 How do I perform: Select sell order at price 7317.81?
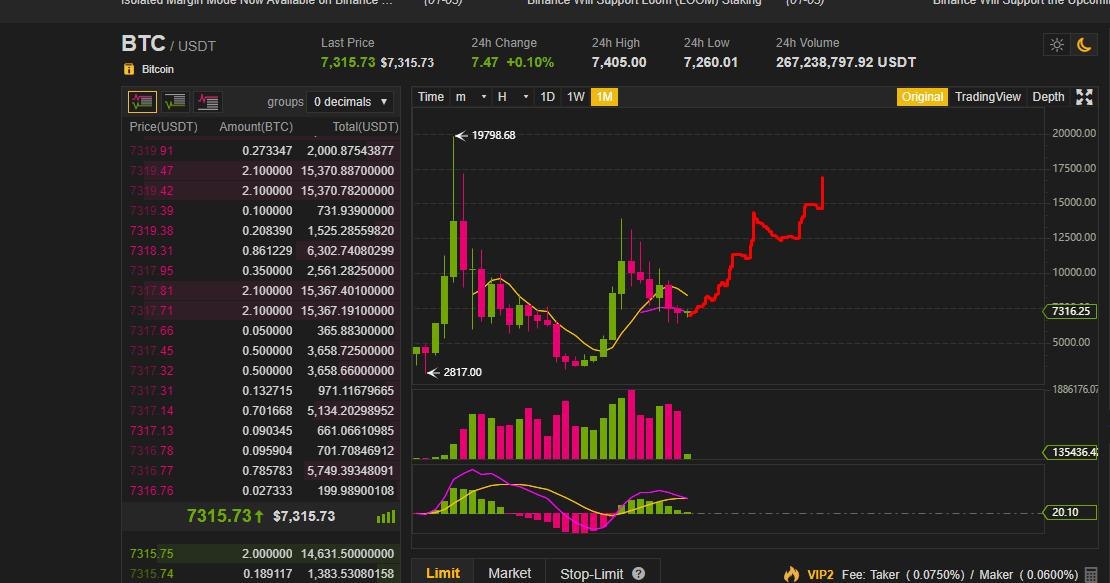(x=261, y=291)
